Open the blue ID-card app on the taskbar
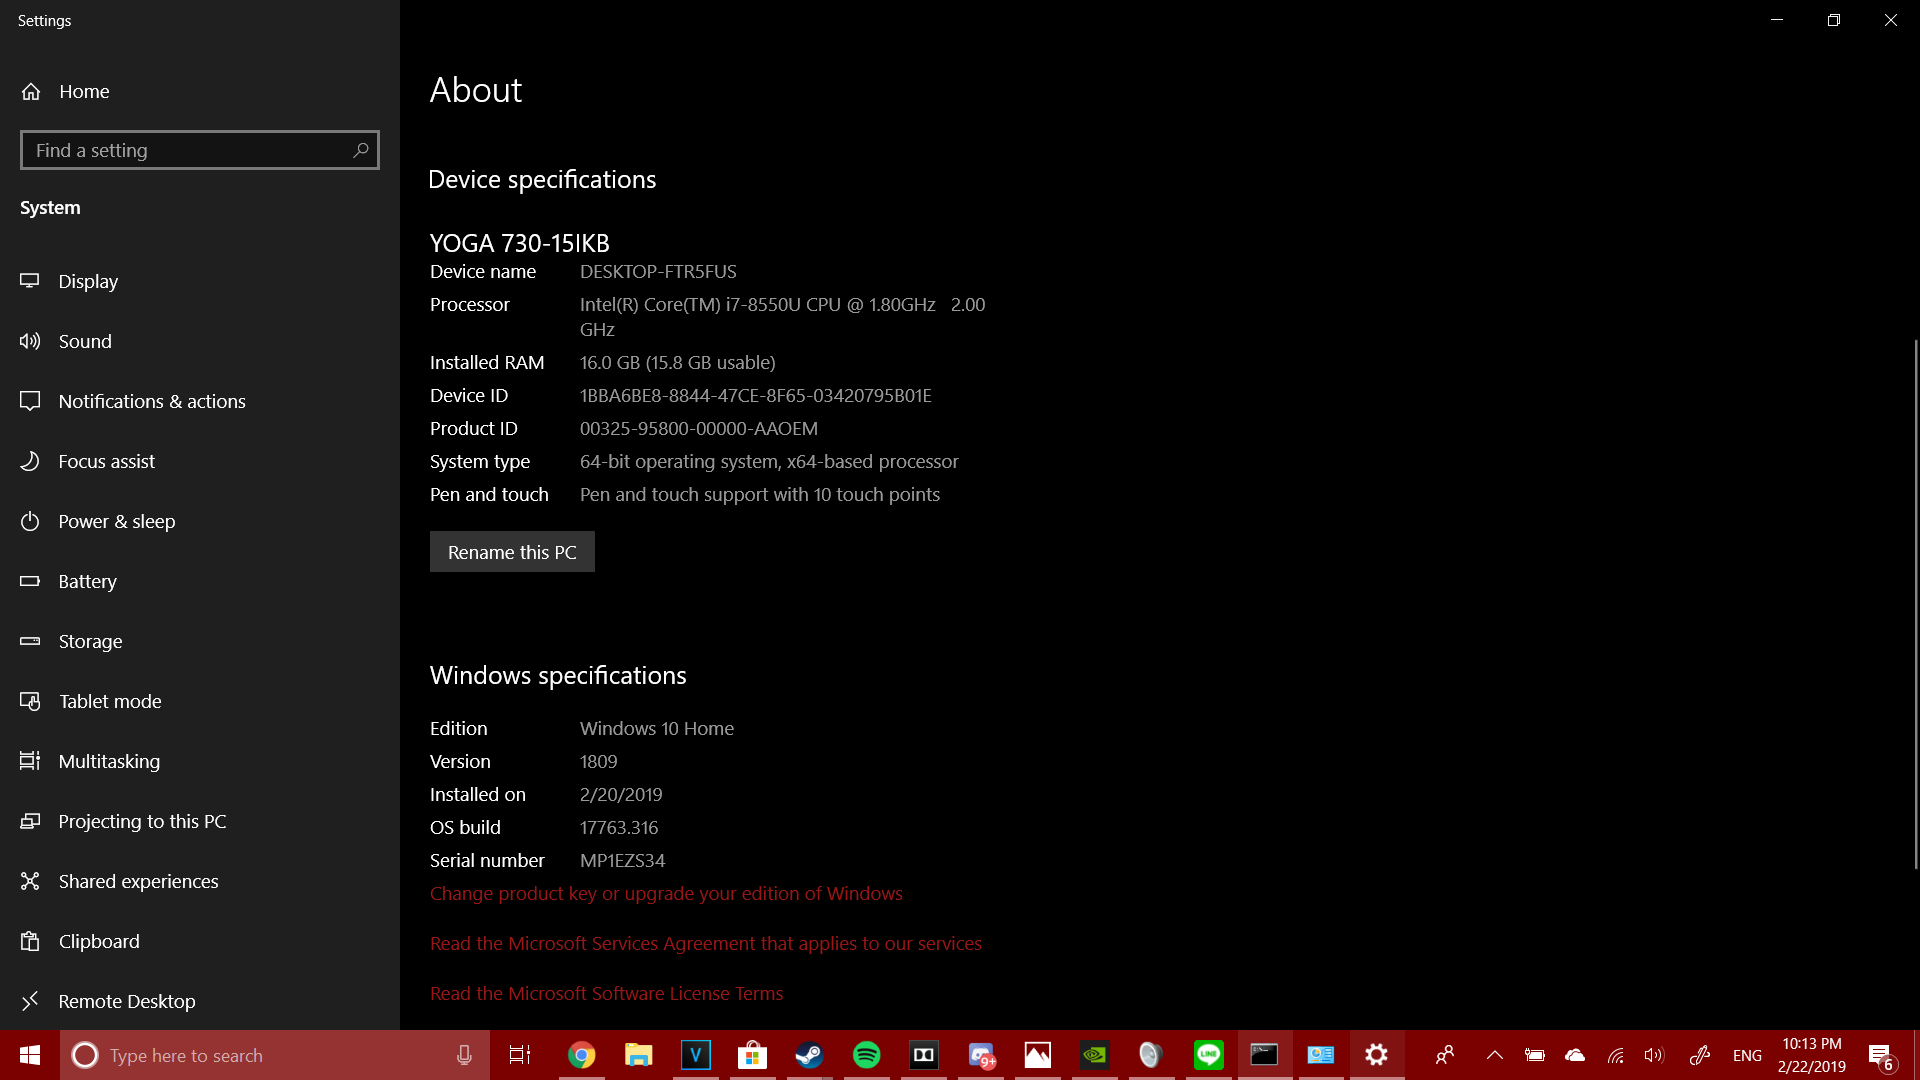This screenshot has height=1080, width=1920. click(x=1321, y=1055)
